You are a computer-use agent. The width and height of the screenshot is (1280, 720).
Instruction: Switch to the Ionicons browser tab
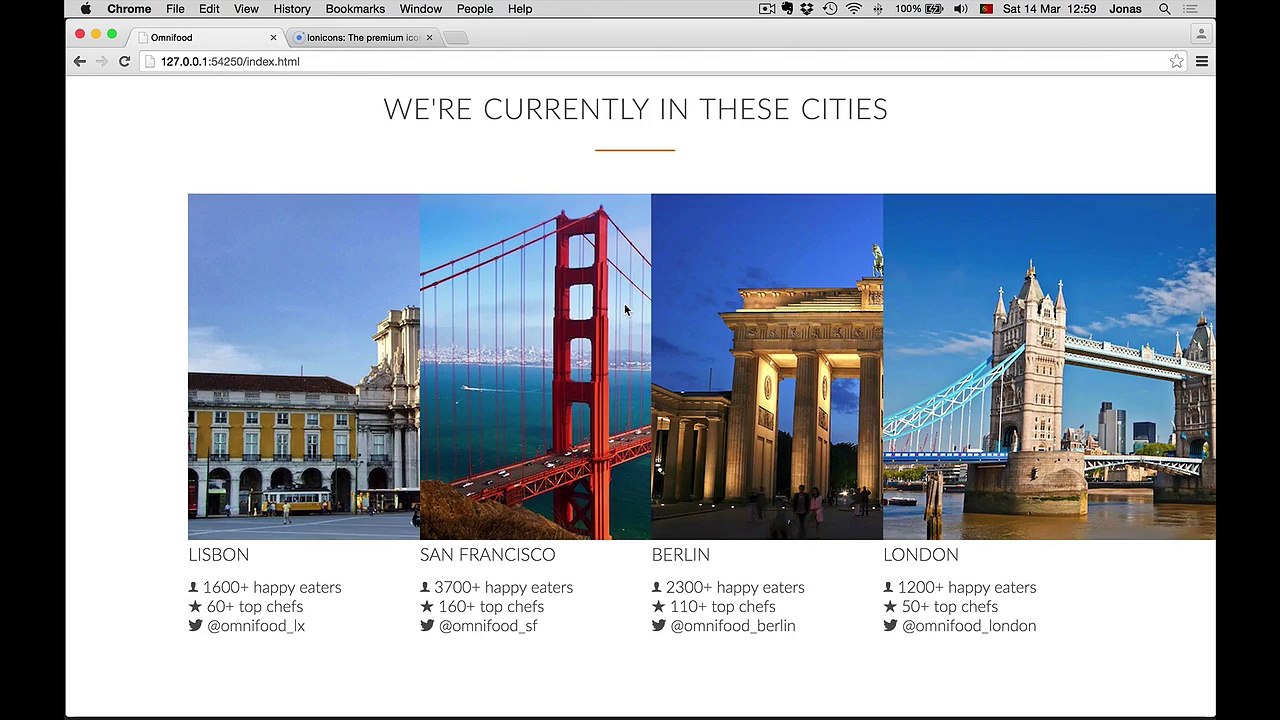click(363, 38)
